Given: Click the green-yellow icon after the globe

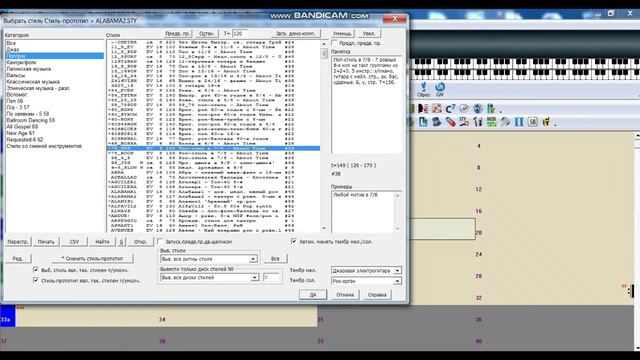Looking at the screenshot, I should click(491, 109).
